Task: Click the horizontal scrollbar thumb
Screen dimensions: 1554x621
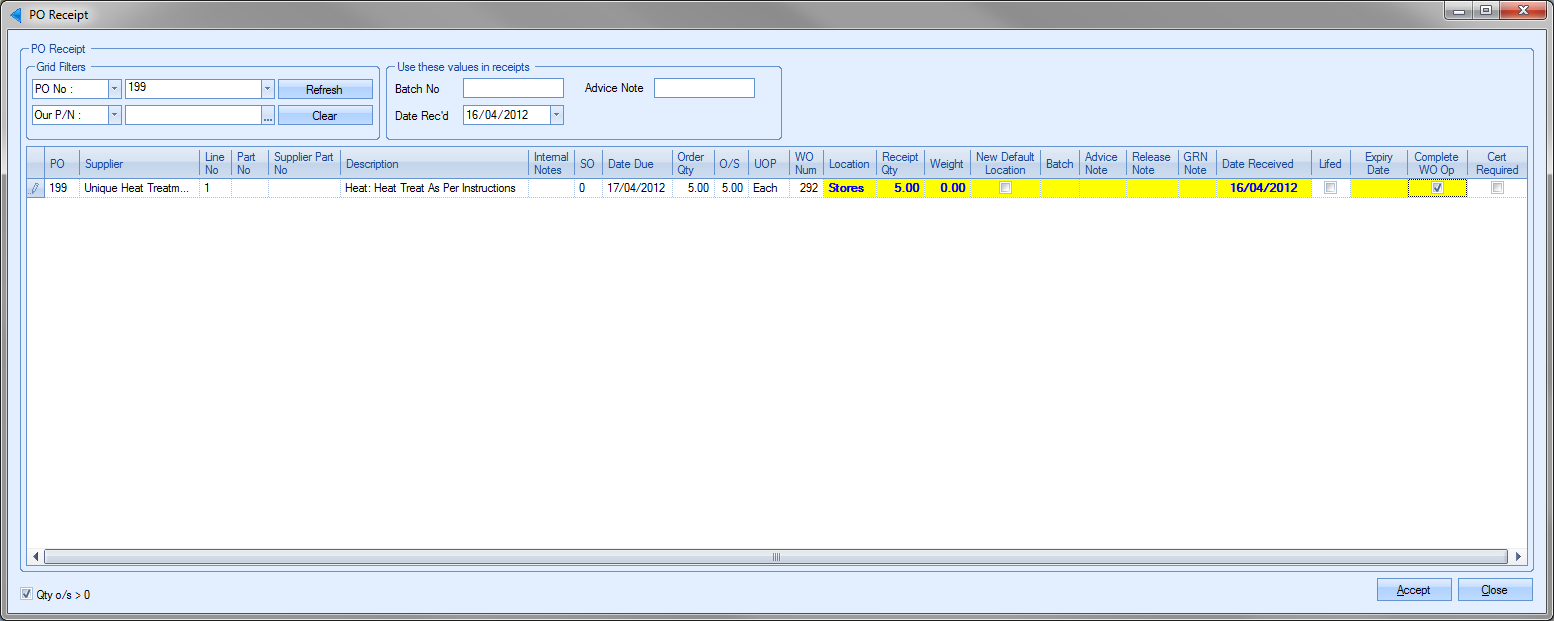Action: (x=775, y=556)
